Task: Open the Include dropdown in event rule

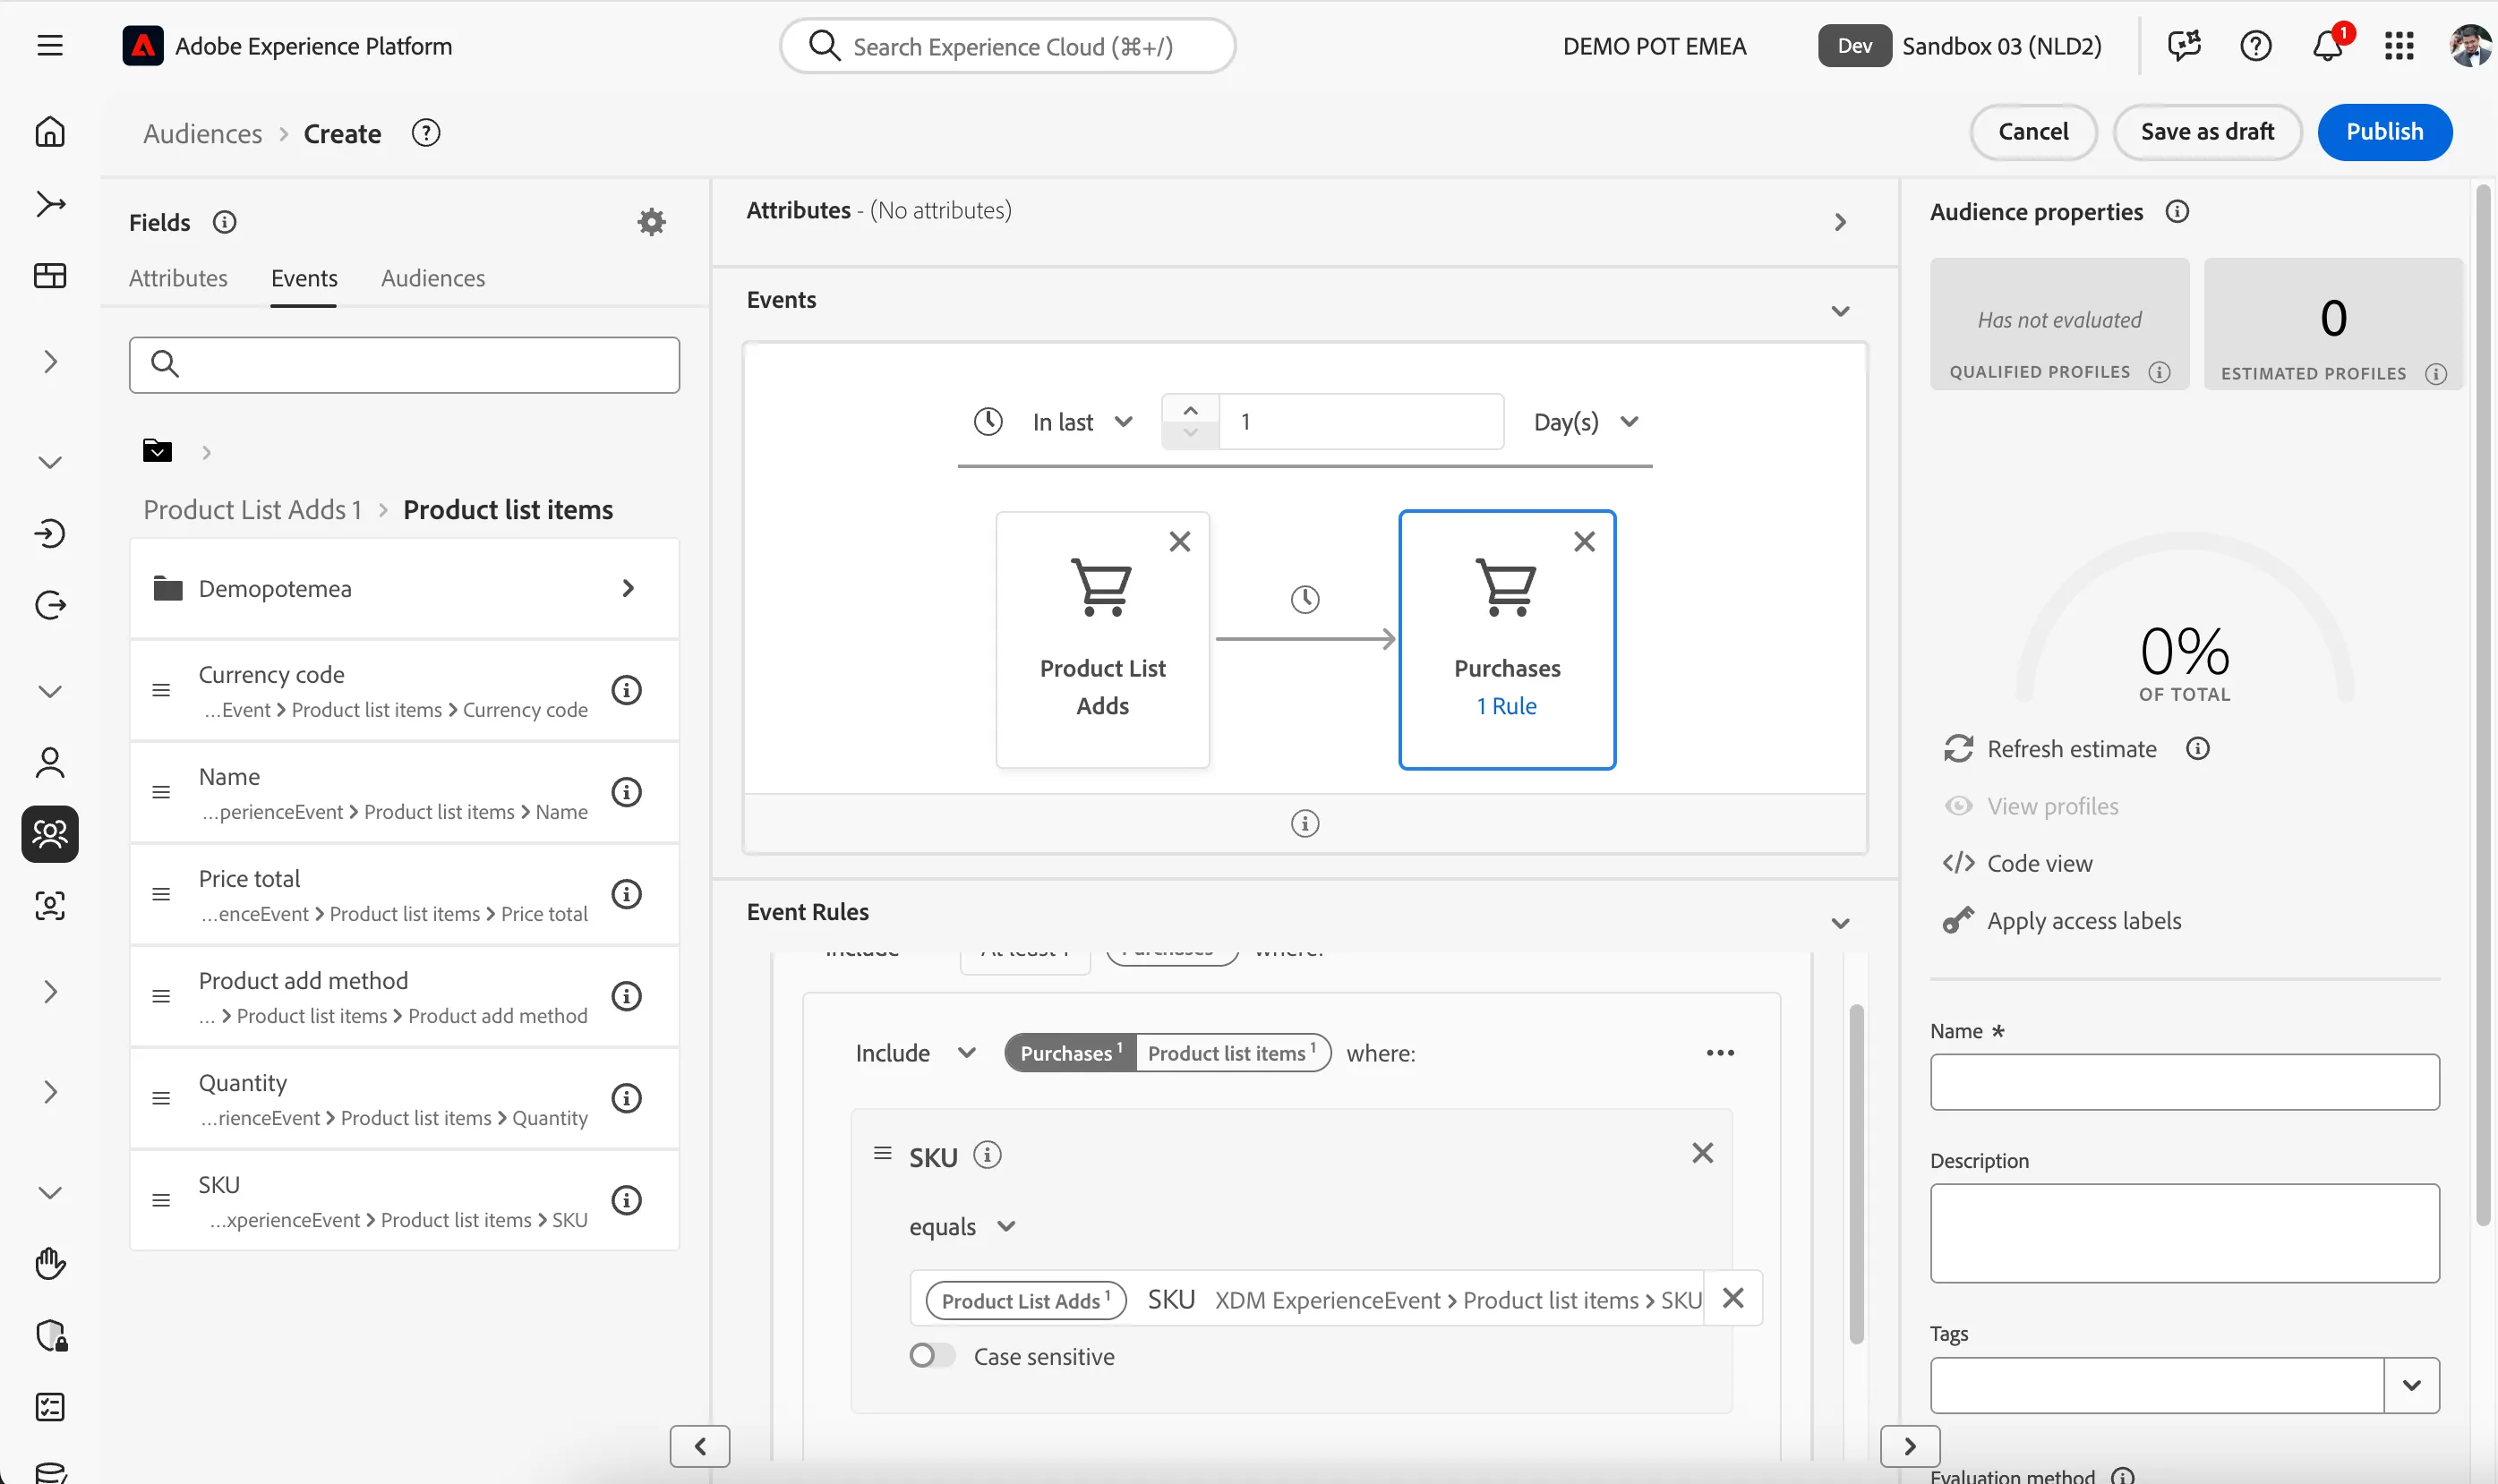Action: click(915, 1053)
